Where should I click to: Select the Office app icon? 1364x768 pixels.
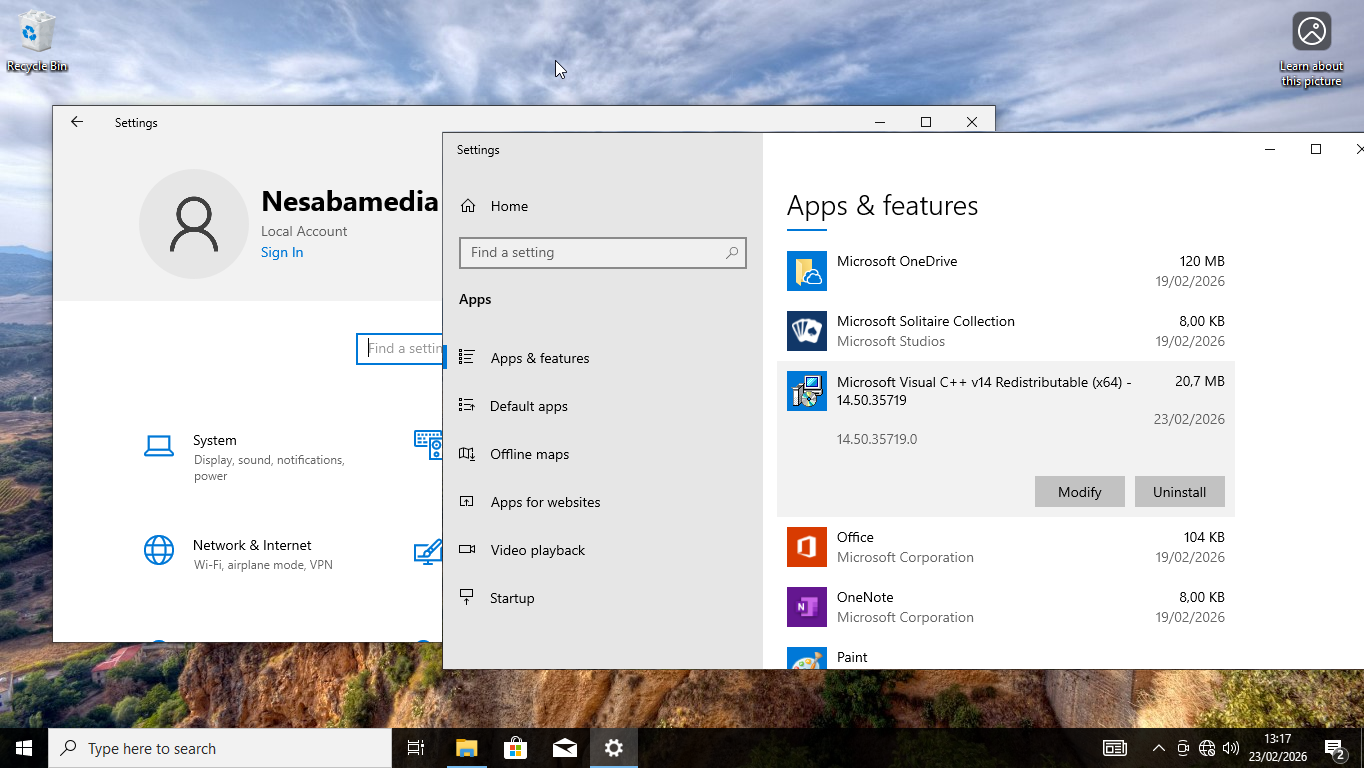(806, 547)
